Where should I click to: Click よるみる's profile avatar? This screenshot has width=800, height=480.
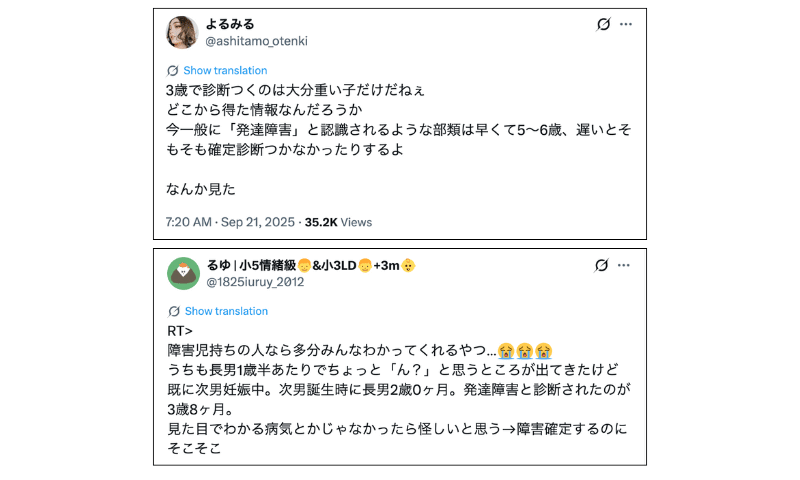point(182,32)
